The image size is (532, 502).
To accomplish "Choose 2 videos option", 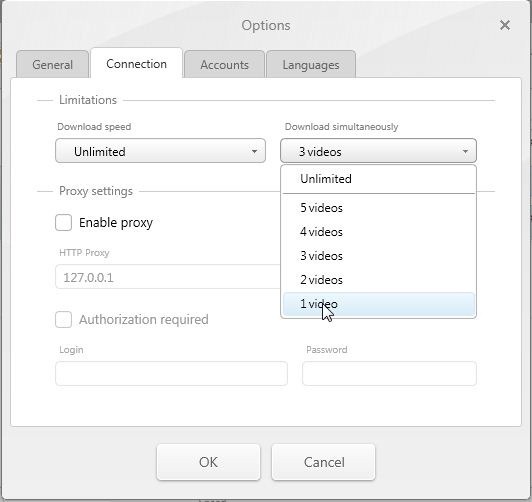I will (378, 280).
